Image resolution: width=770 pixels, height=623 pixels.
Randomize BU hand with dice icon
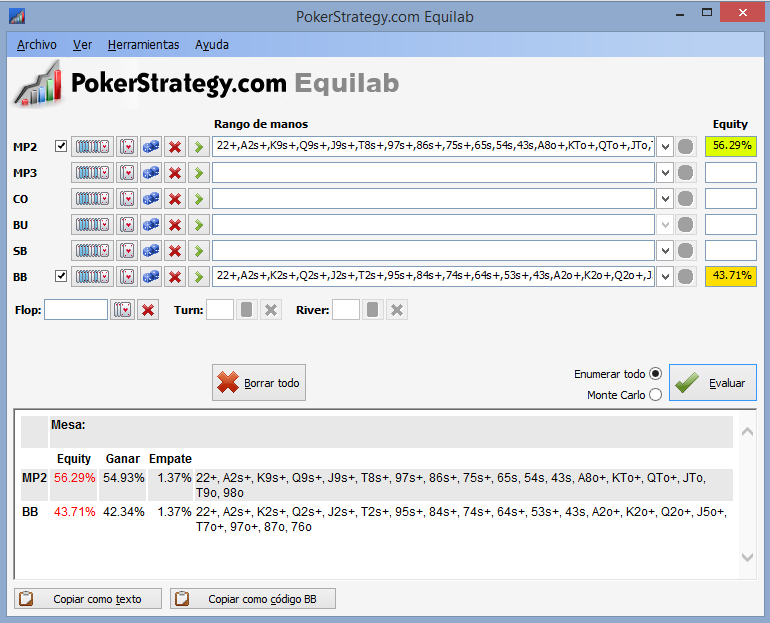151,224
